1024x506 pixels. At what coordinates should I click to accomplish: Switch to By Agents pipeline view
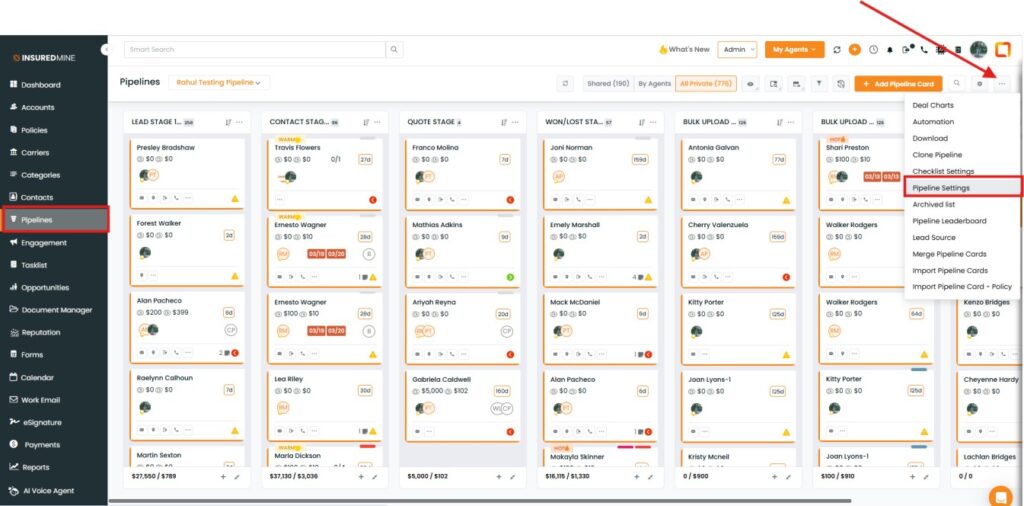[655, 84]
